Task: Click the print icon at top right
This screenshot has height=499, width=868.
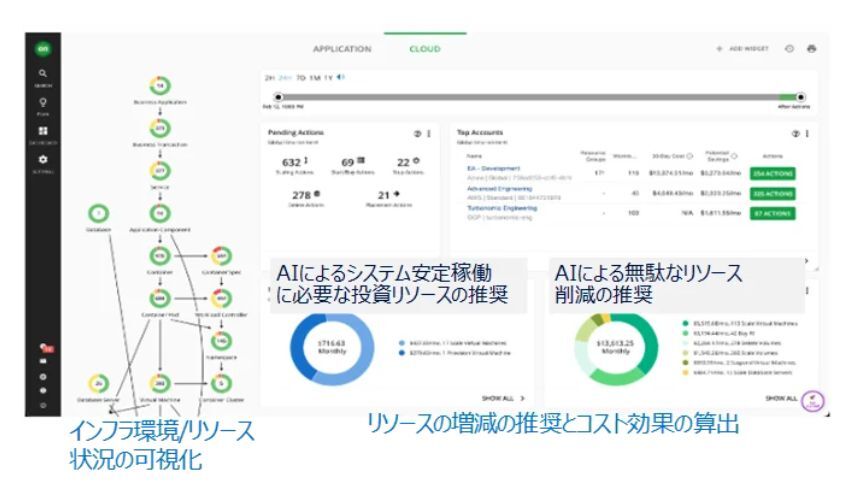Action: click(x=812, y=49)
